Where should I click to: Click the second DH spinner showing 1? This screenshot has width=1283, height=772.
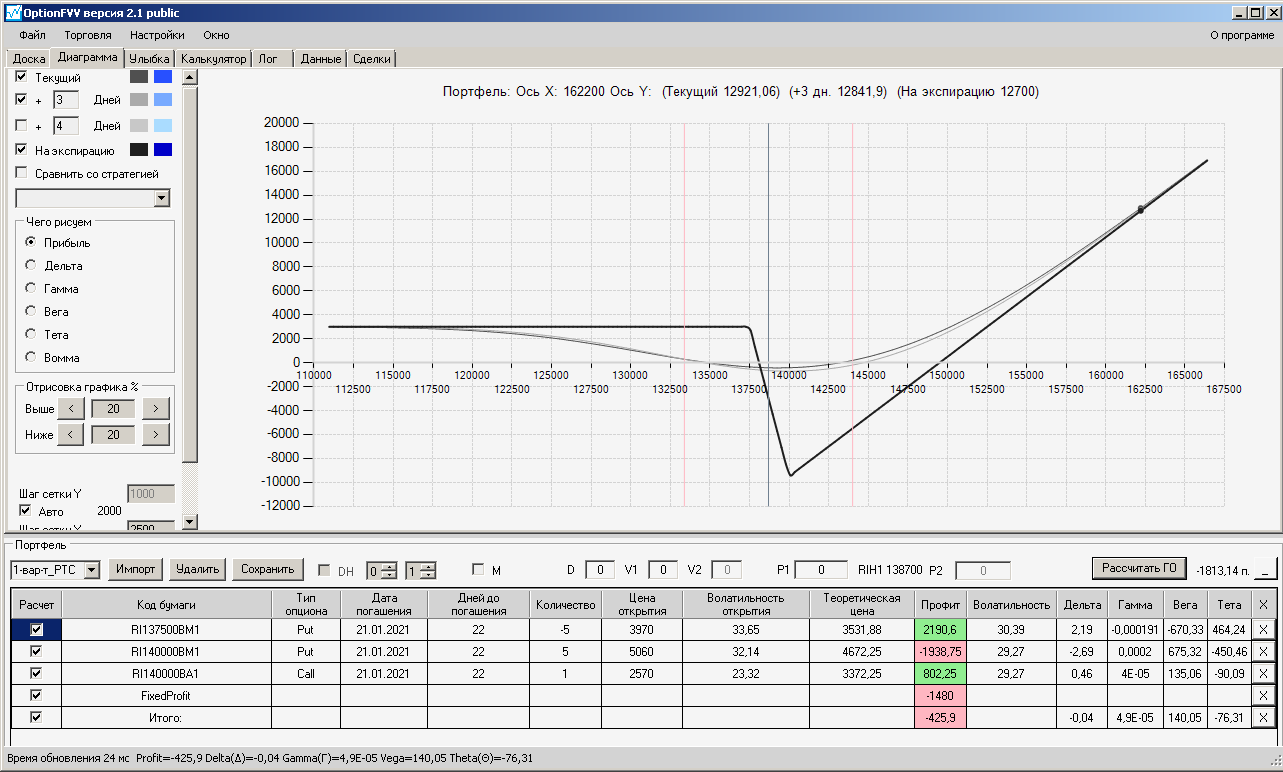[x=420, y=570]
